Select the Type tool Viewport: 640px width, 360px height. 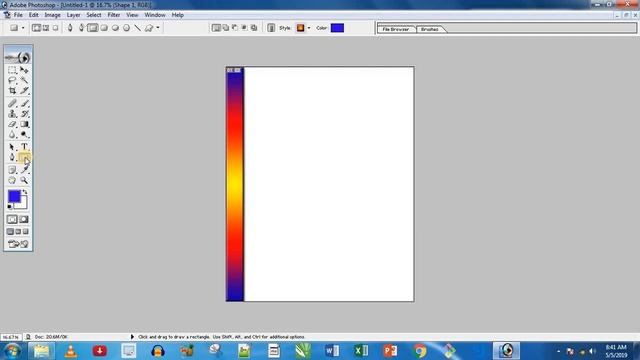tap(24, 147)
